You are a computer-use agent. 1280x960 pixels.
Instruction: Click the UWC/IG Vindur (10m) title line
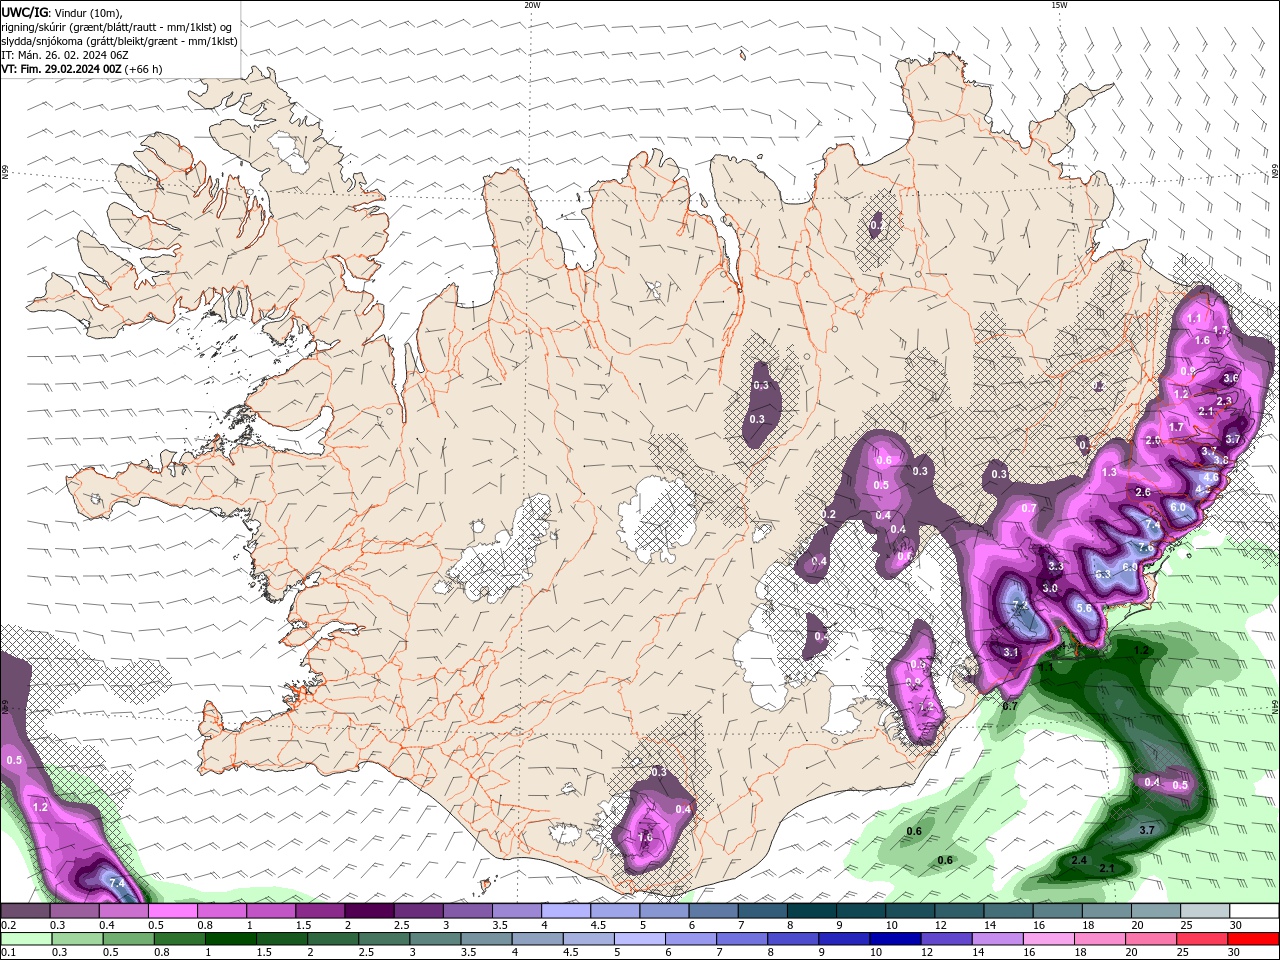click(x=63, y=12)
